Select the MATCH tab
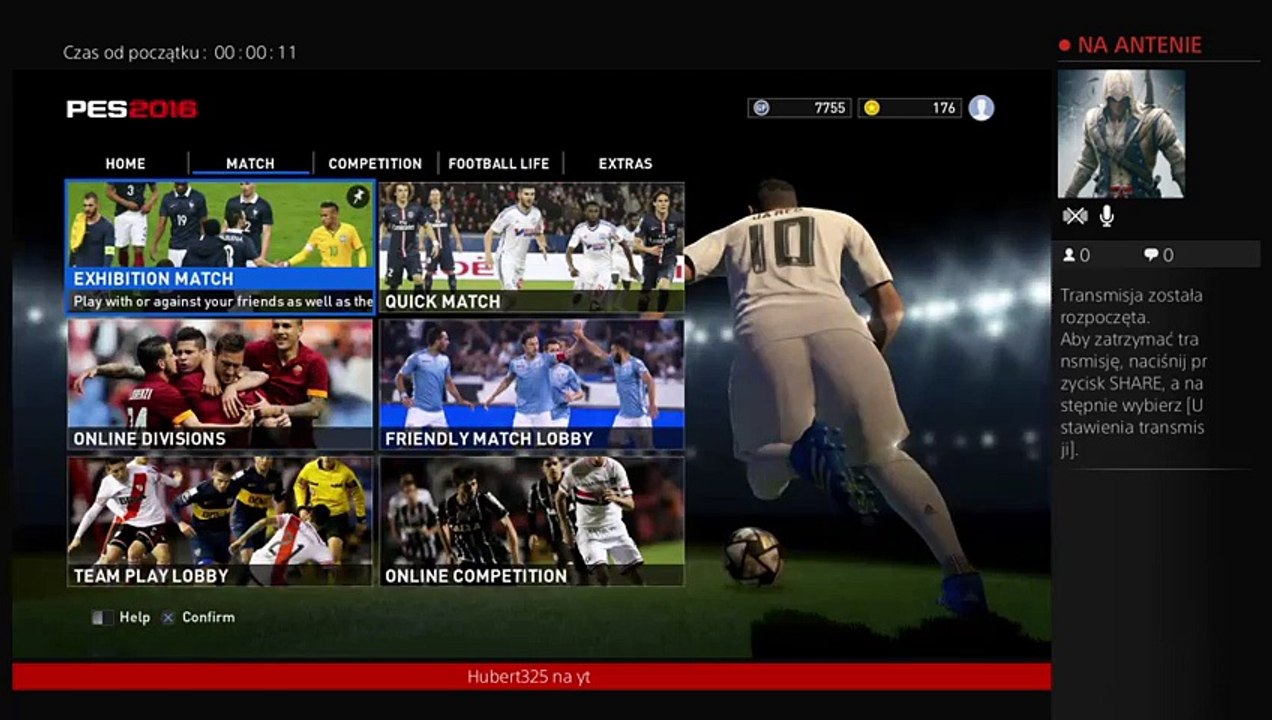 pyautogui.click(x=250, y=164)
